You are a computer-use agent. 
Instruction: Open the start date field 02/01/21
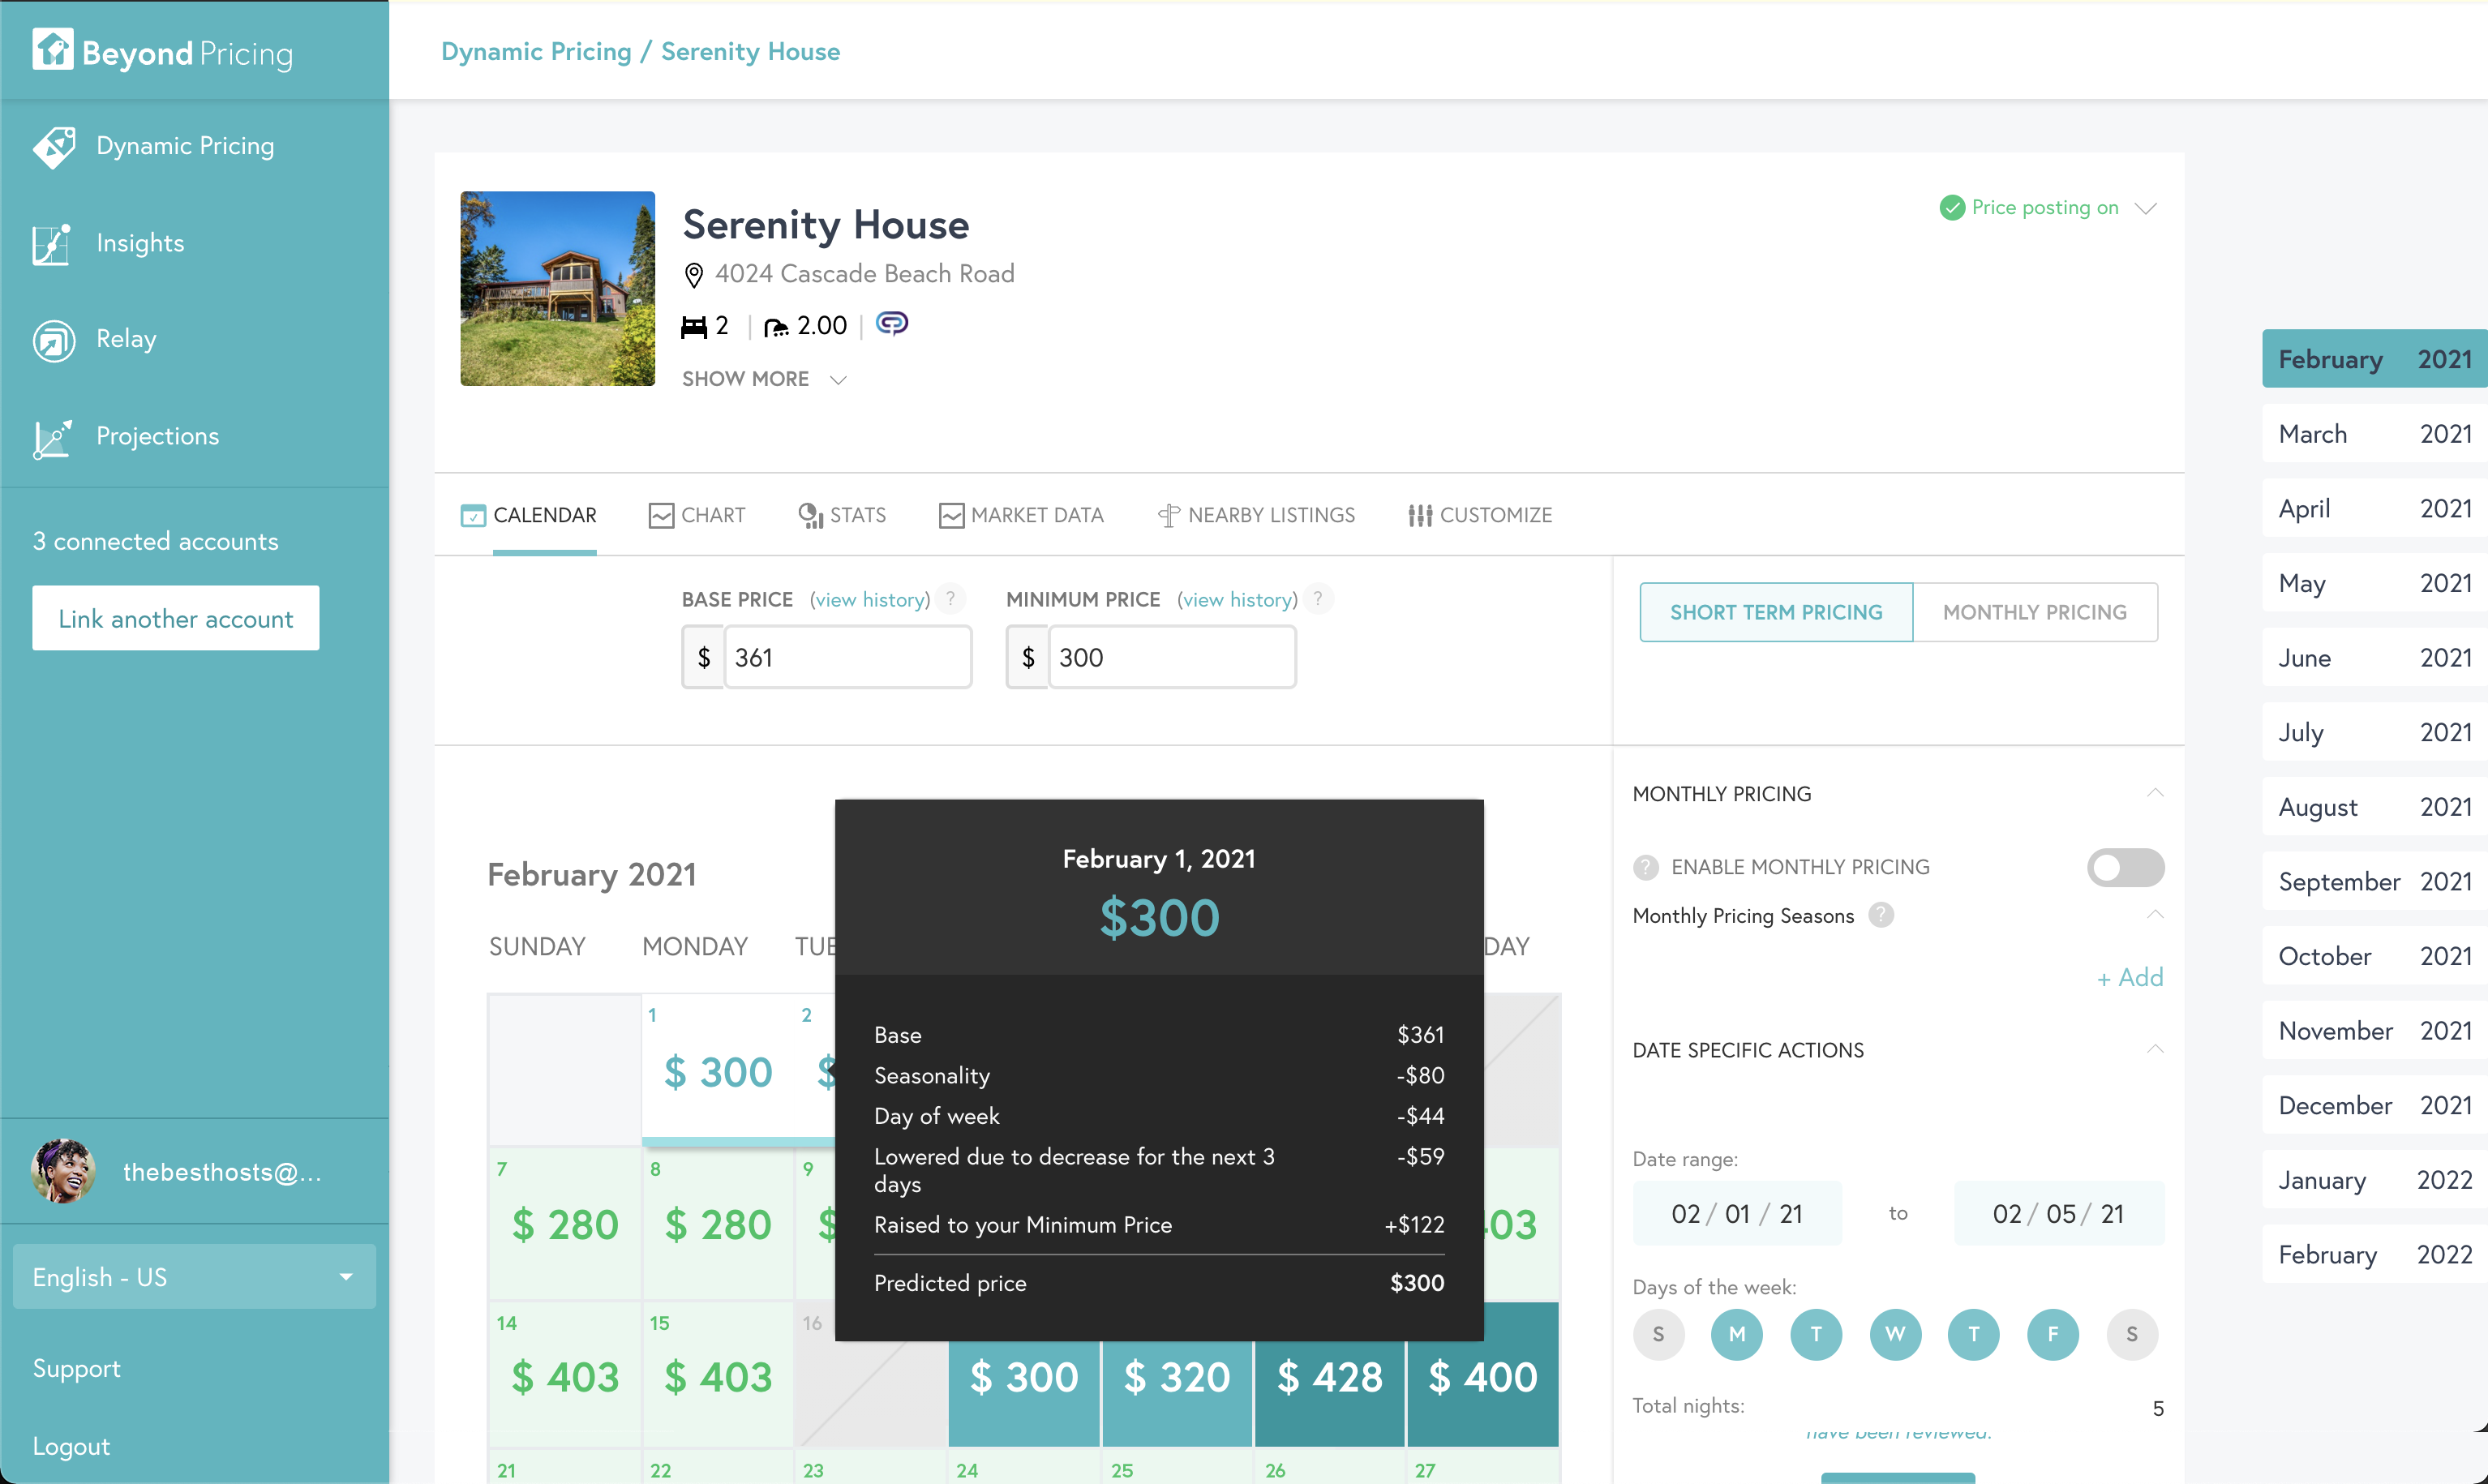click(x=1737, y=1214)
